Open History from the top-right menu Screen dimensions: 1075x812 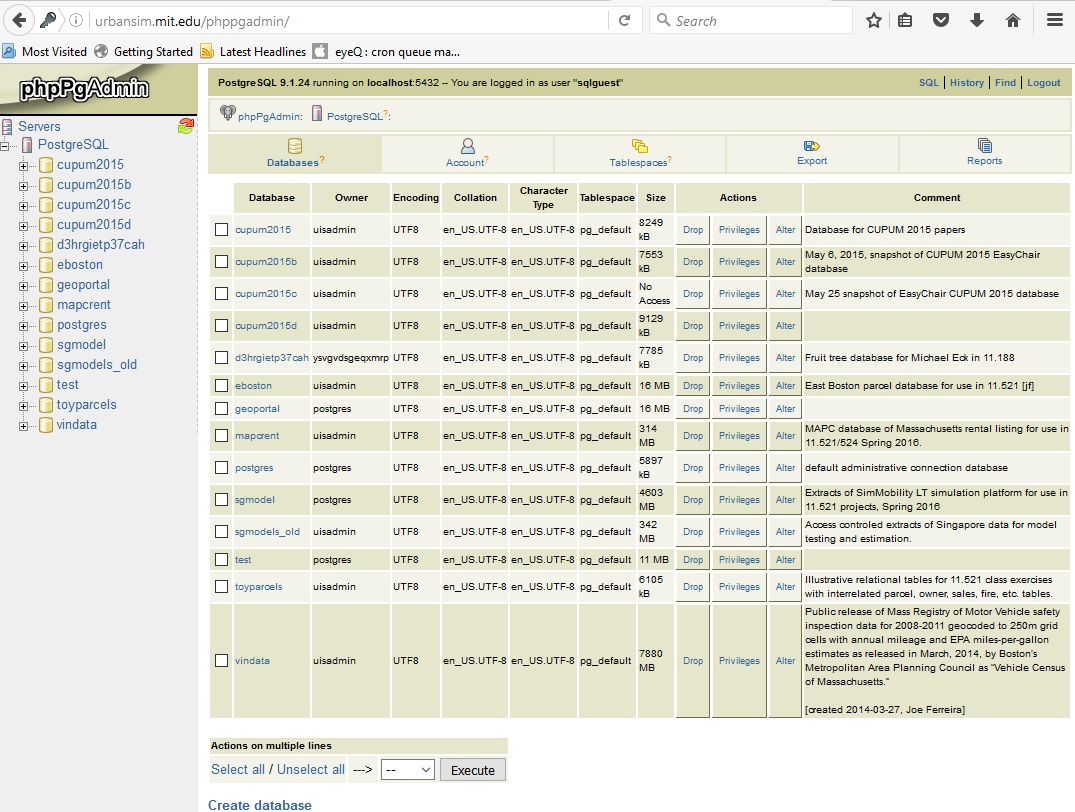point(966,83)
